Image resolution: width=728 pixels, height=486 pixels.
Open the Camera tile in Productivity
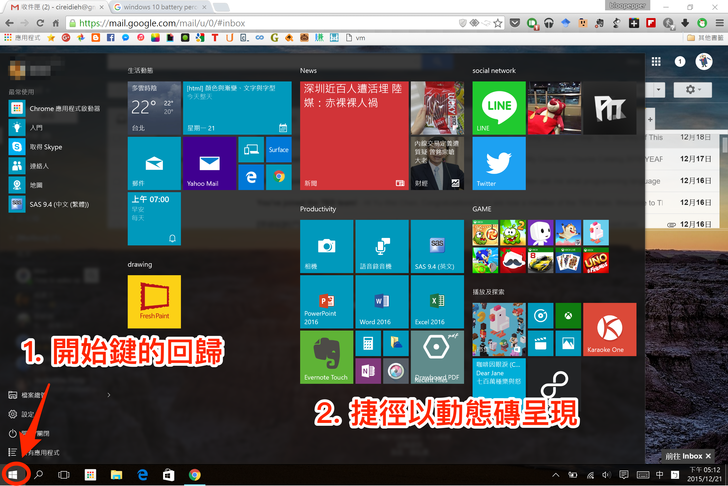click(326, 246)
